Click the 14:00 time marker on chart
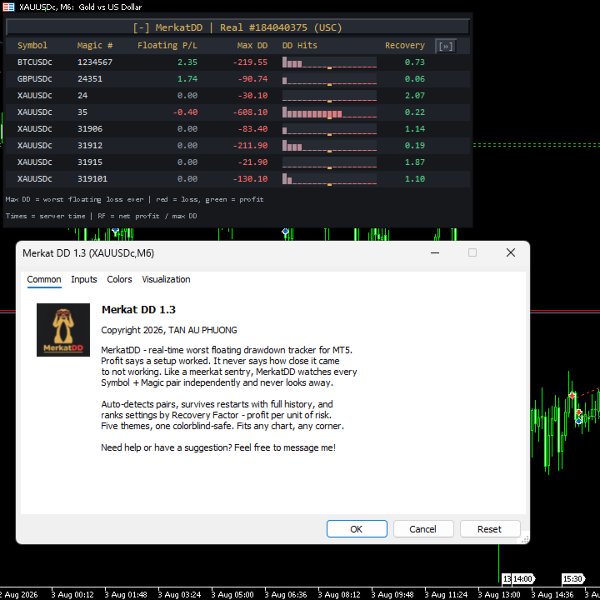The height and width of the screenshot is (600, 600). pos(523,579)
